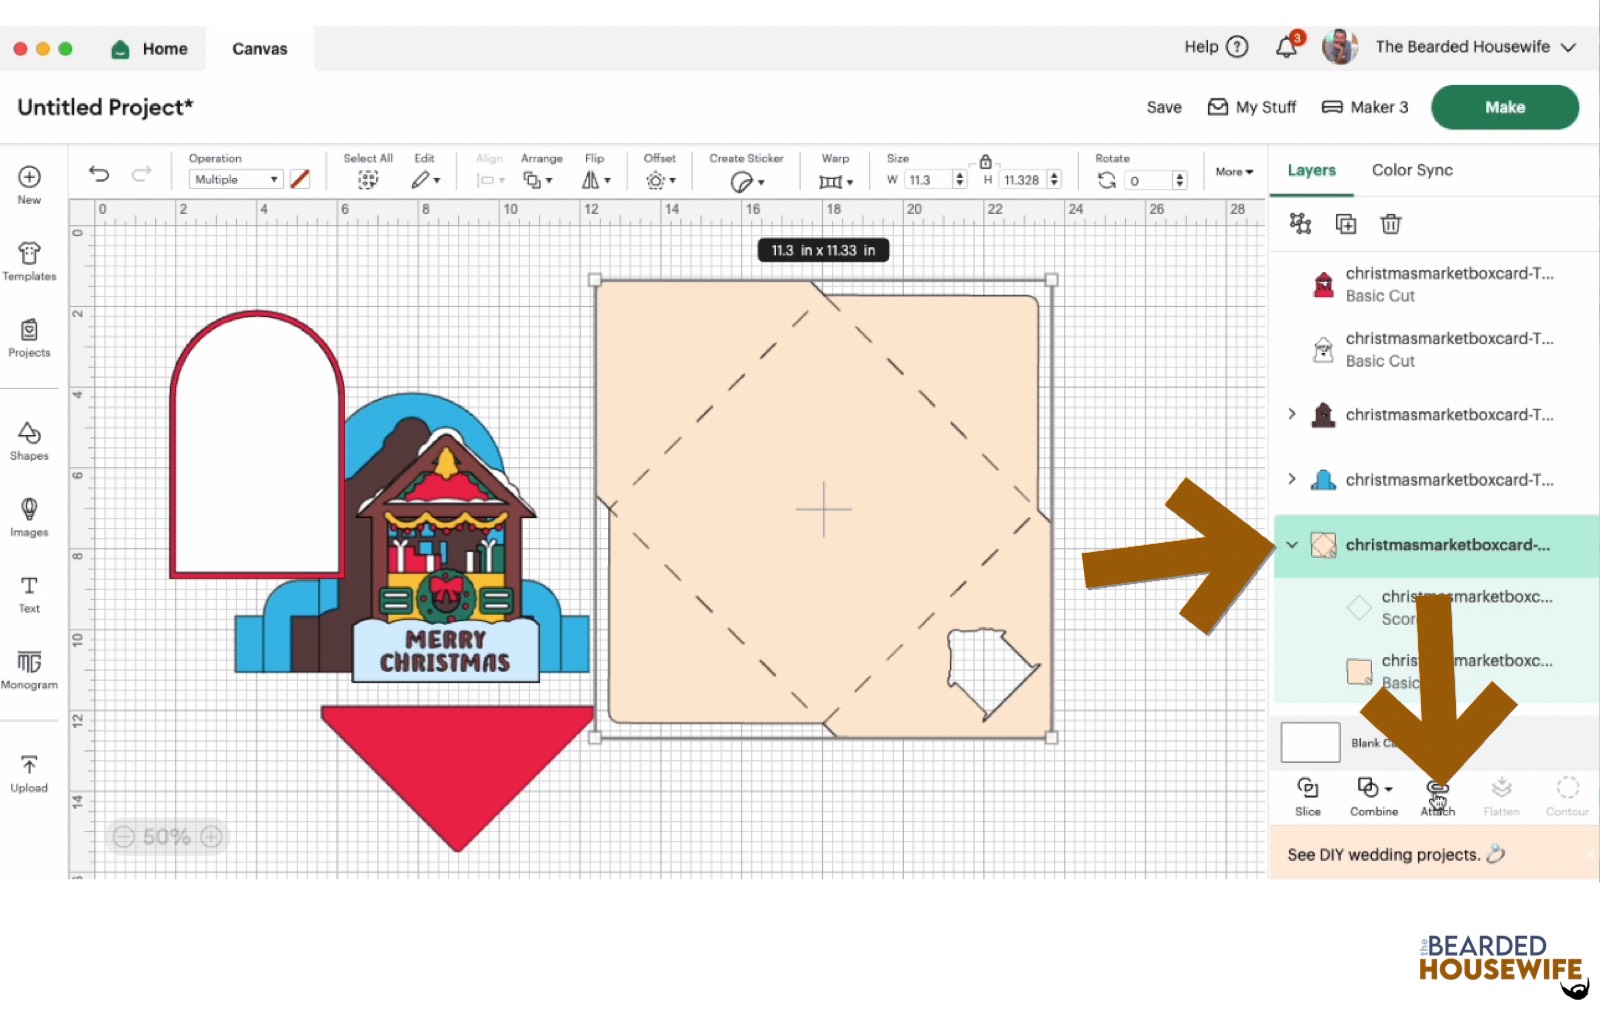
Task: Click the Contour tool
Action: pos(1567,797)
